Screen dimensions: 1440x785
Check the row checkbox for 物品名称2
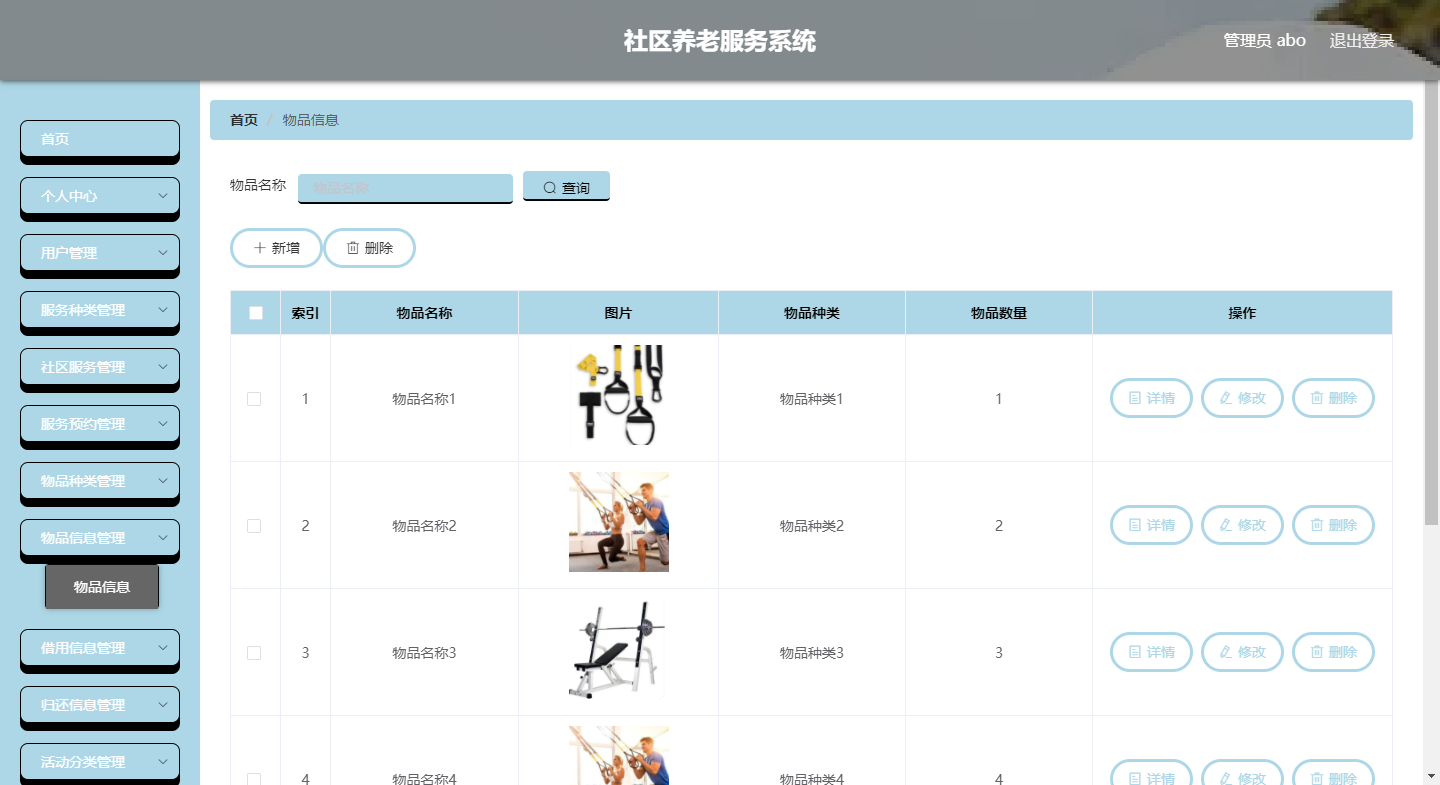pos(254,526)
